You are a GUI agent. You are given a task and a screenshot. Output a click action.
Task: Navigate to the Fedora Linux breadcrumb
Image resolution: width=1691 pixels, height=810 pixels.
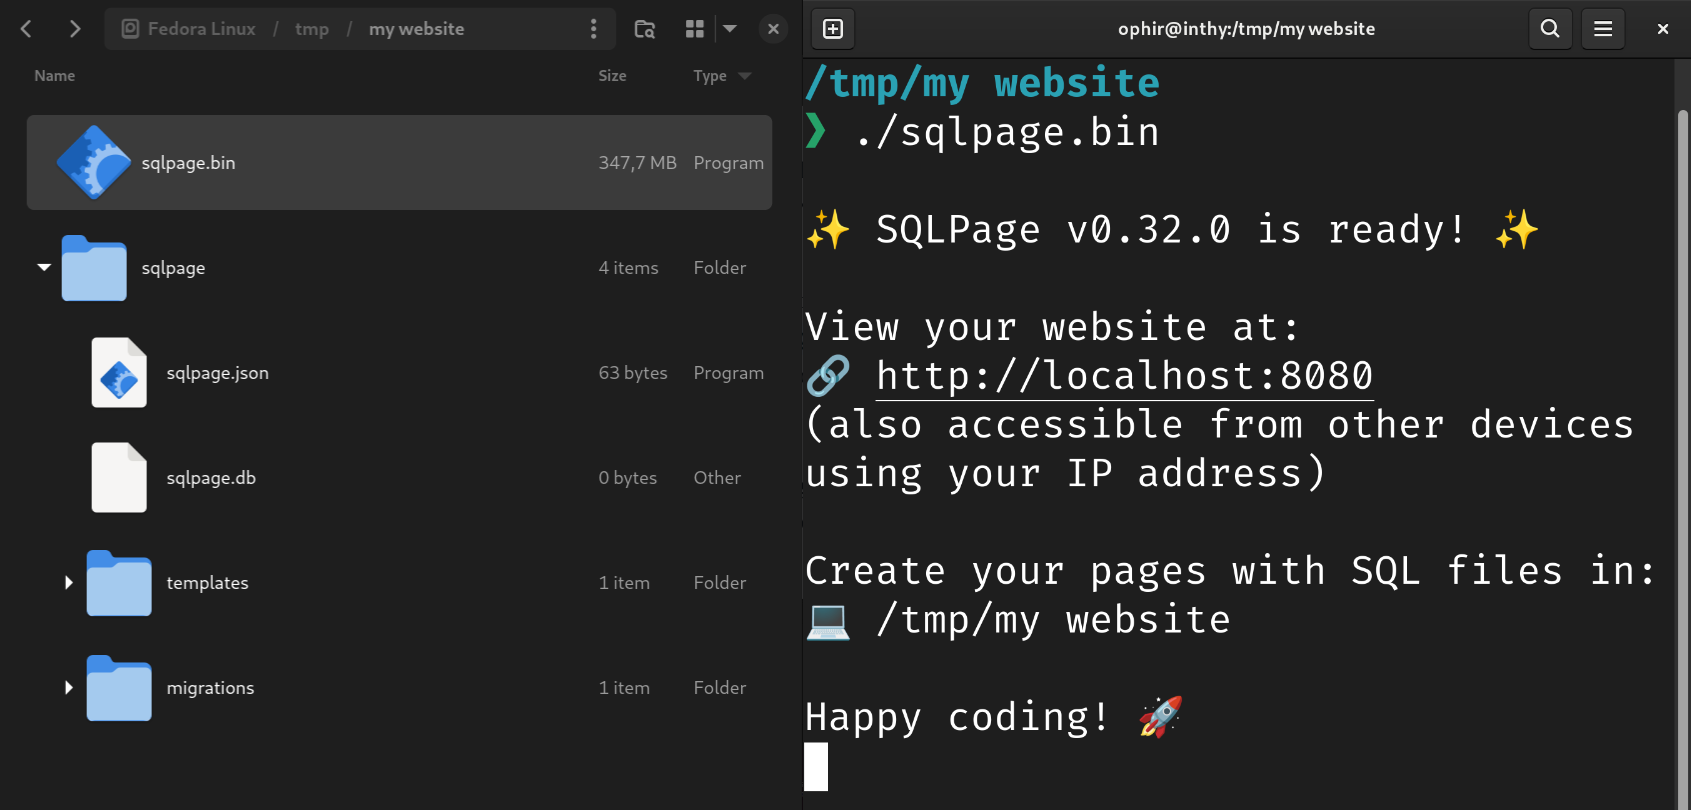(201, 29)
